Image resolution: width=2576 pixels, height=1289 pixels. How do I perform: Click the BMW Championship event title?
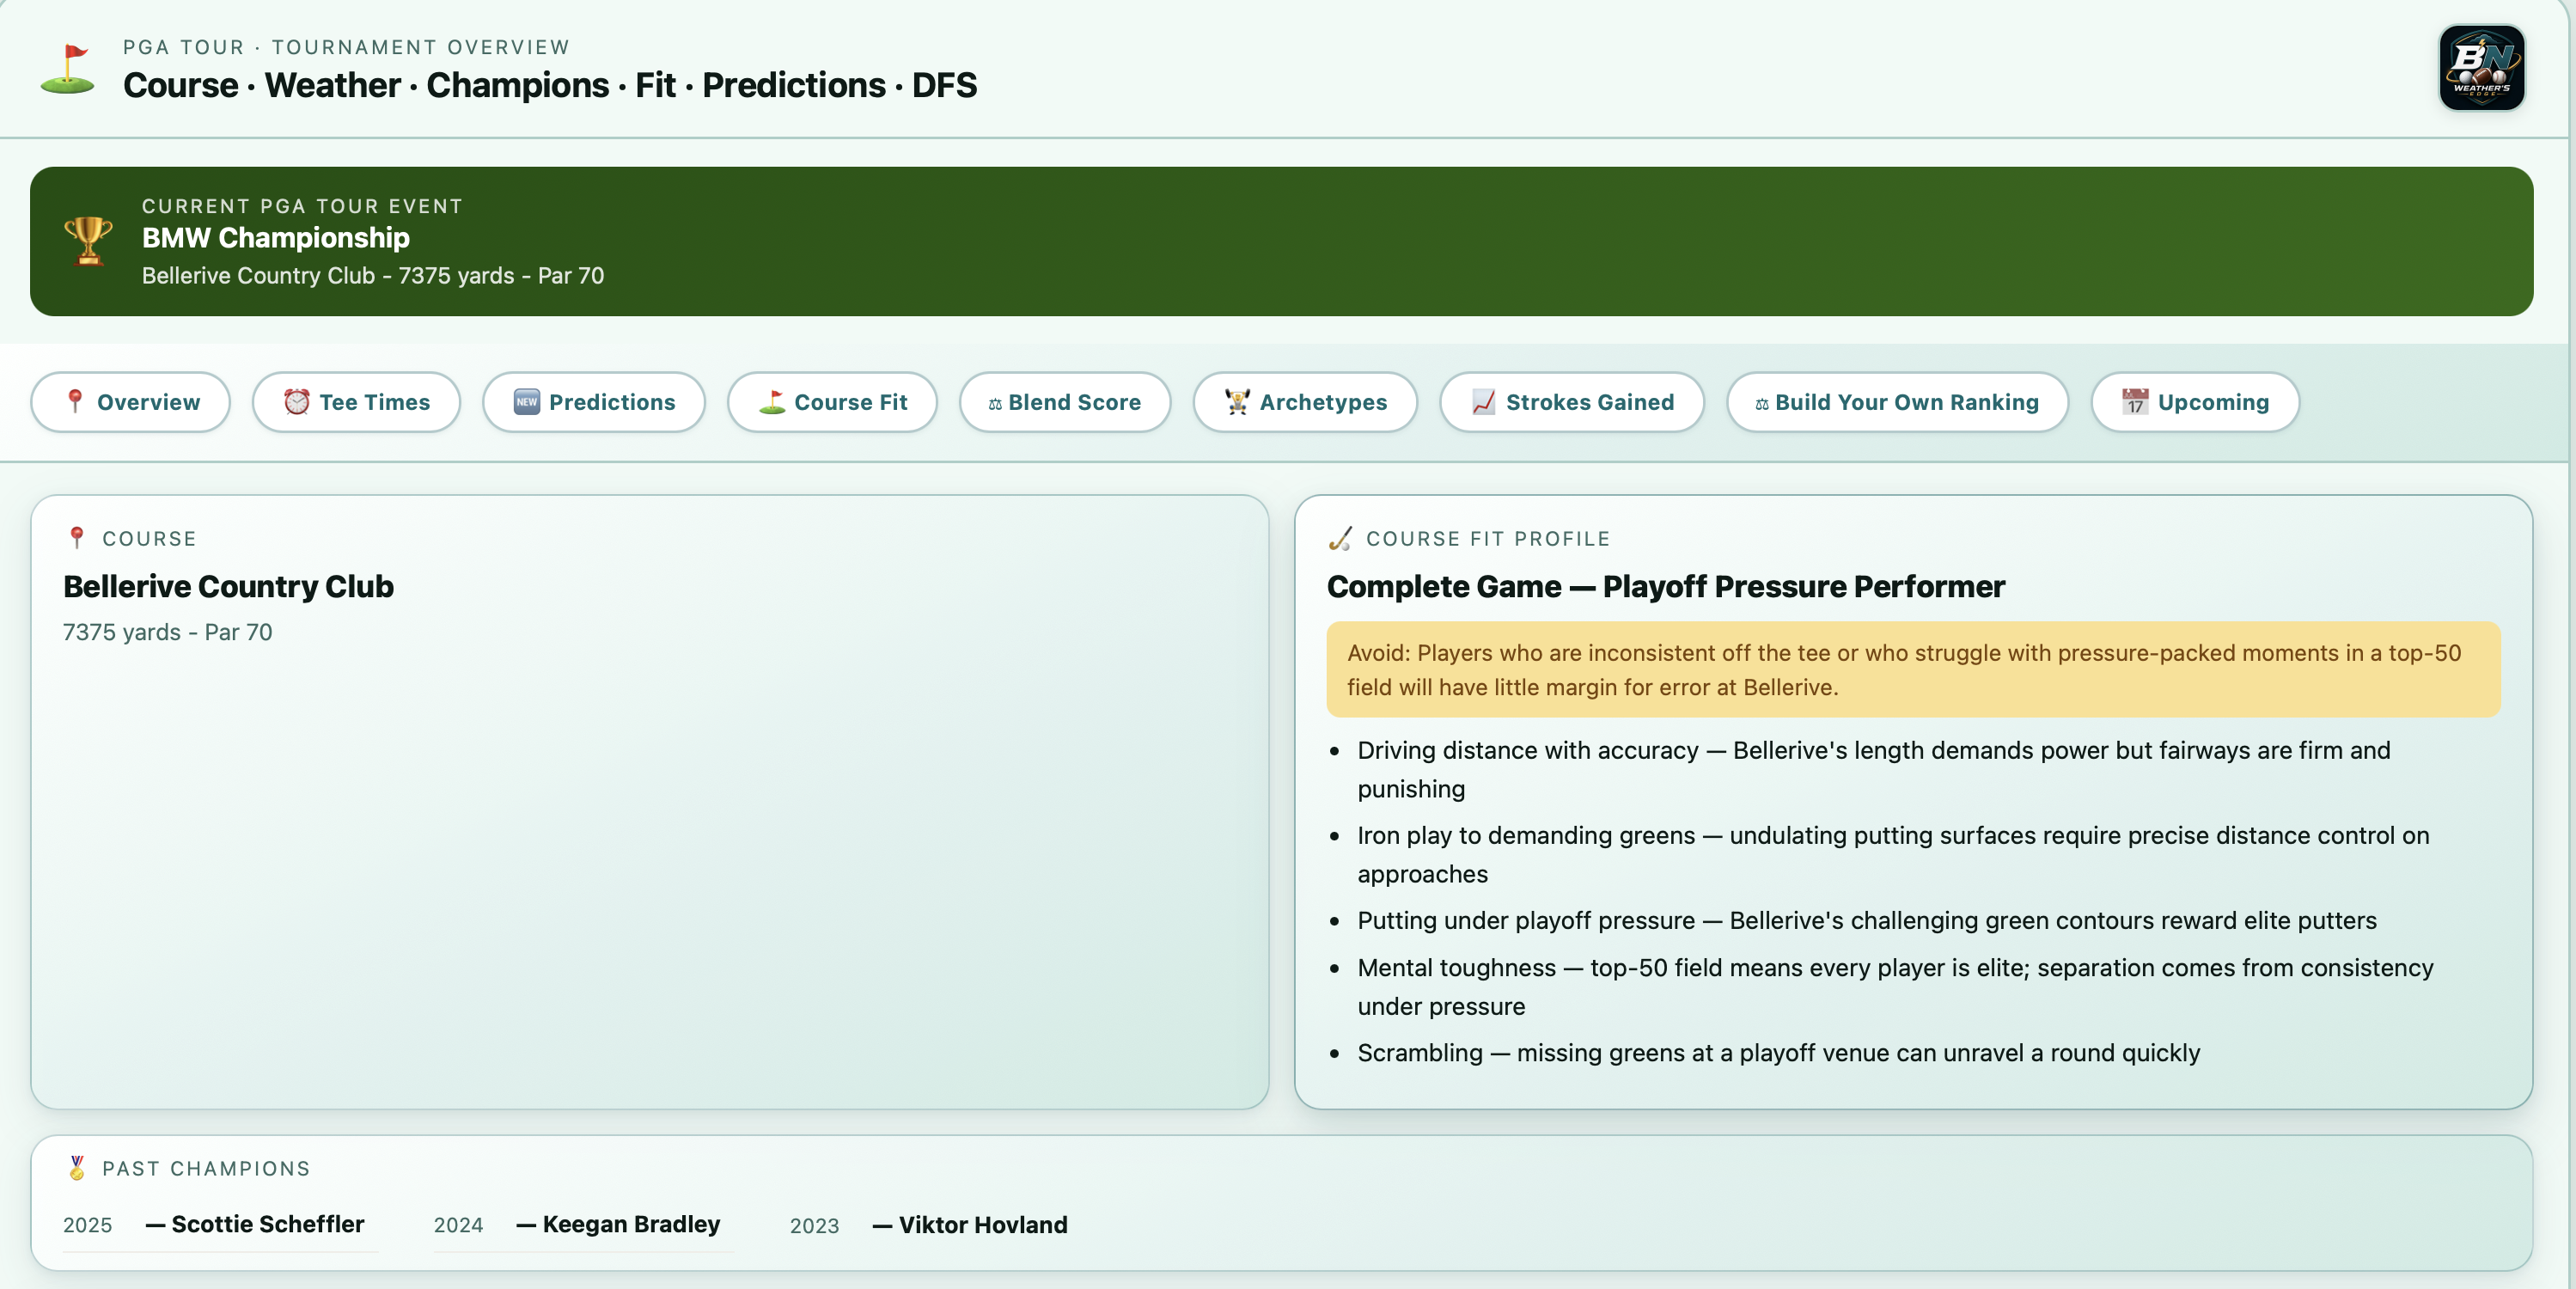tap(276, 237)
